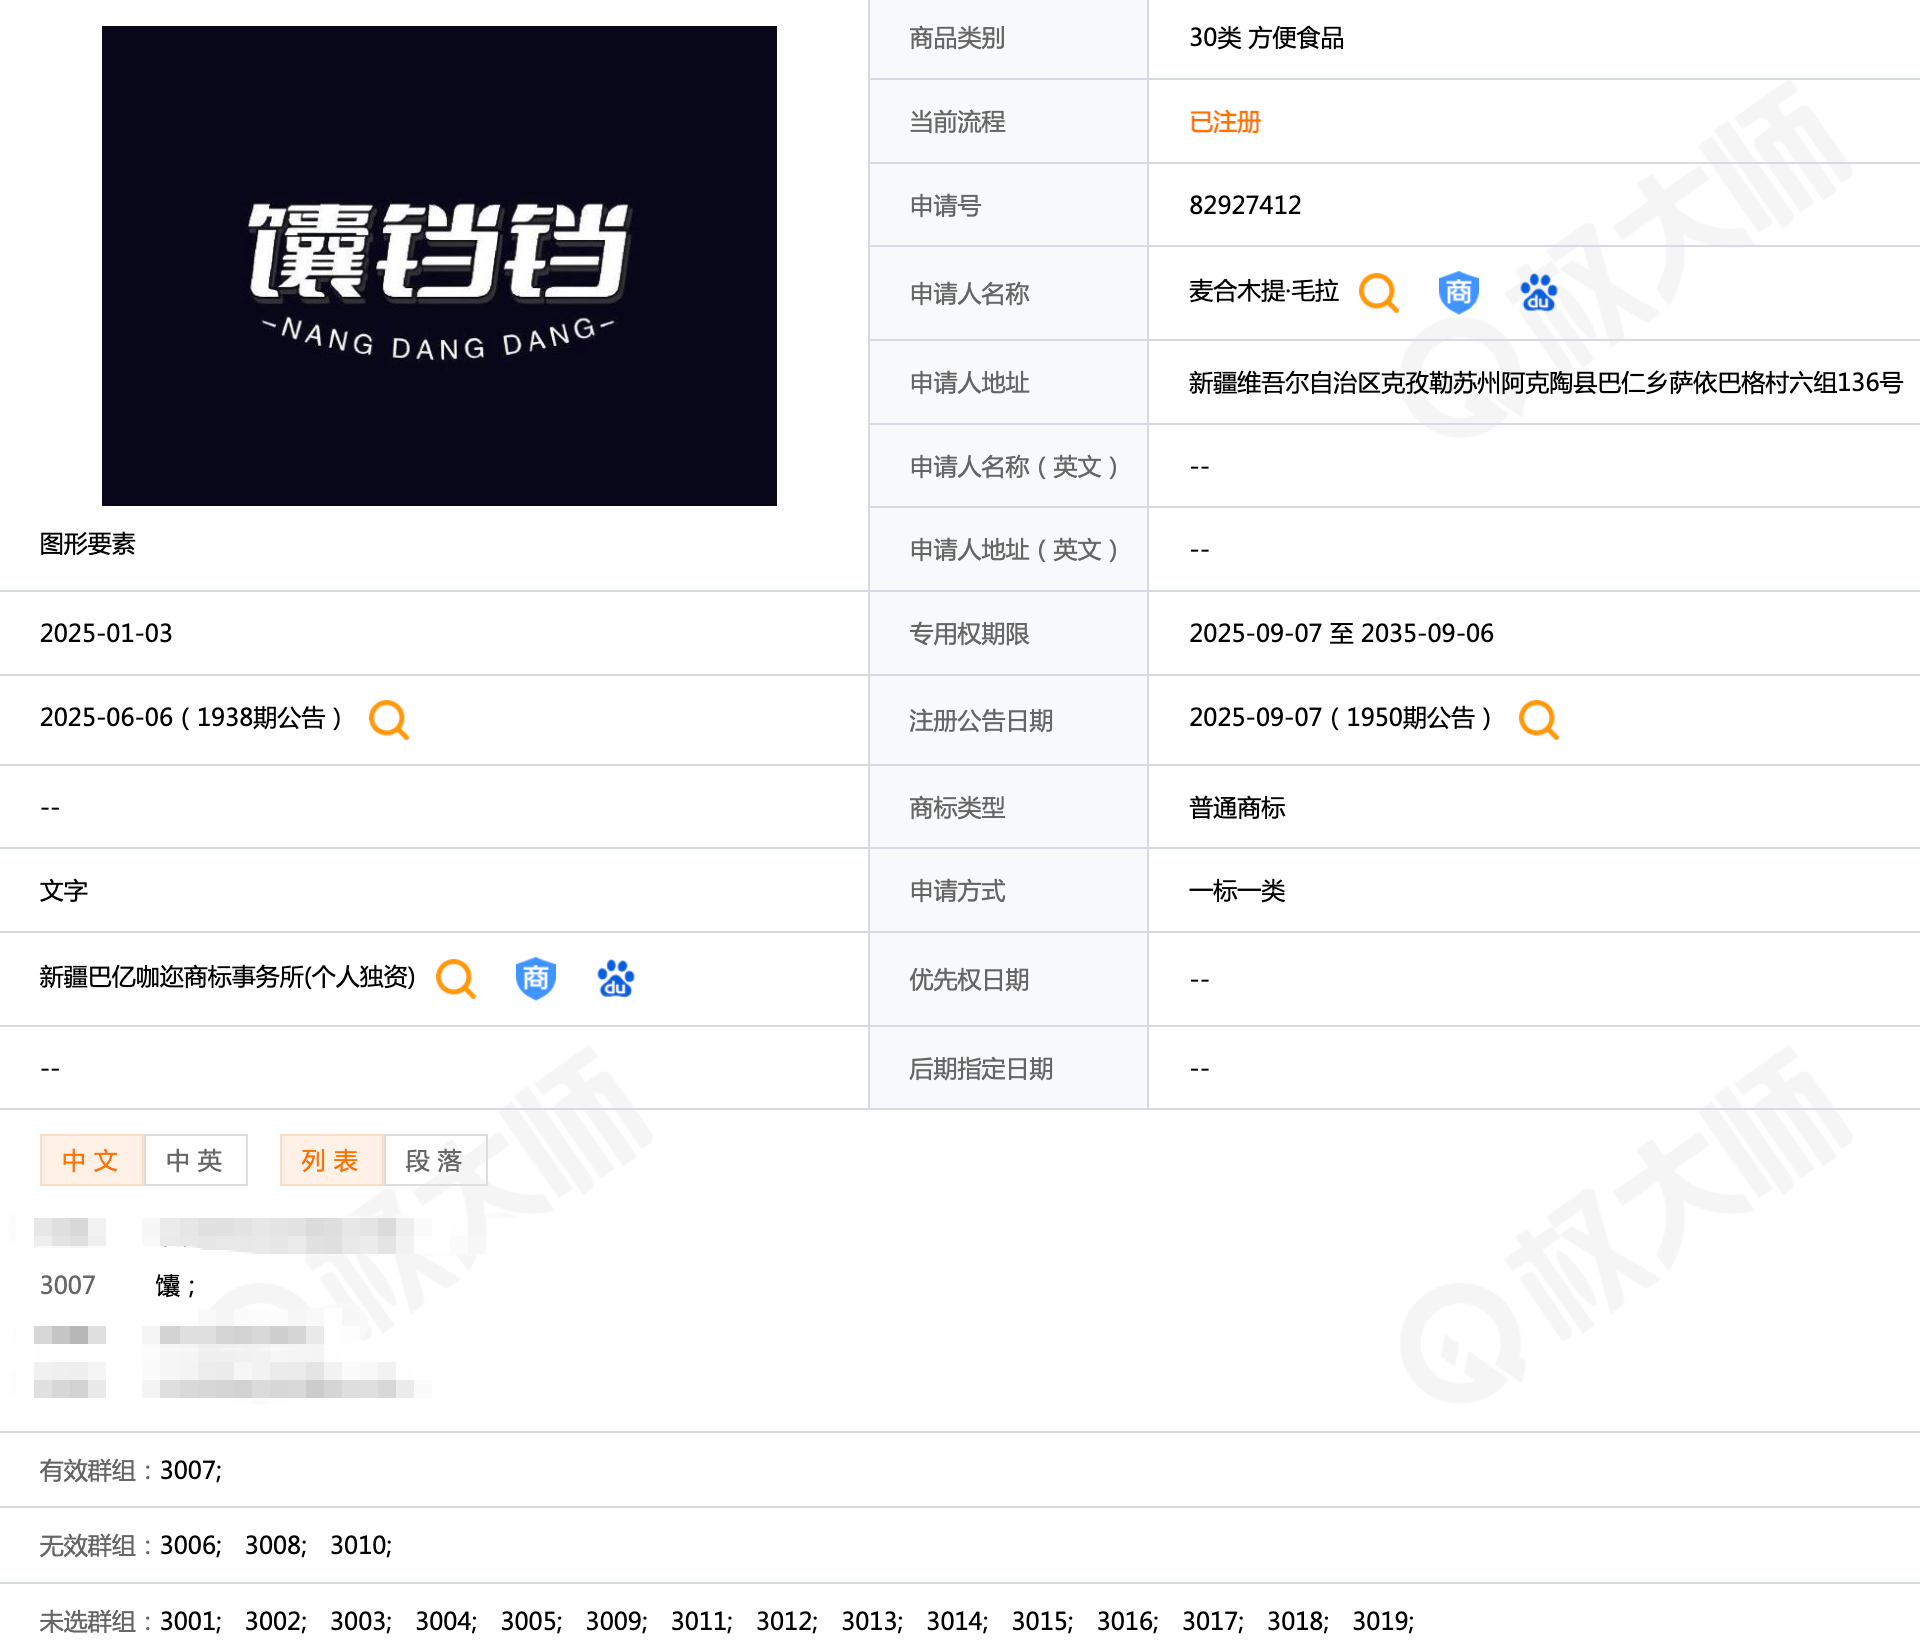Open search icon next to 1950期公告
Image resolution: width=1920 pixels, height=1646 pixels.
[x=1538, y=719]
